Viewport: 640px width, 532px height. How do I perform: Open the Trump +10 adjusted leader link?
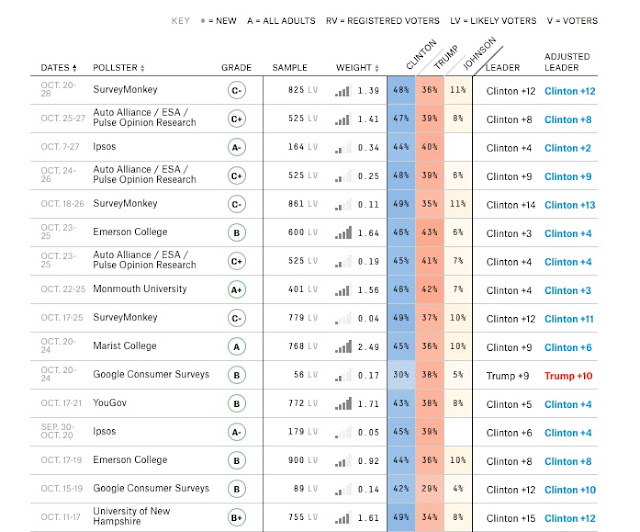click(x=568, y=376)
